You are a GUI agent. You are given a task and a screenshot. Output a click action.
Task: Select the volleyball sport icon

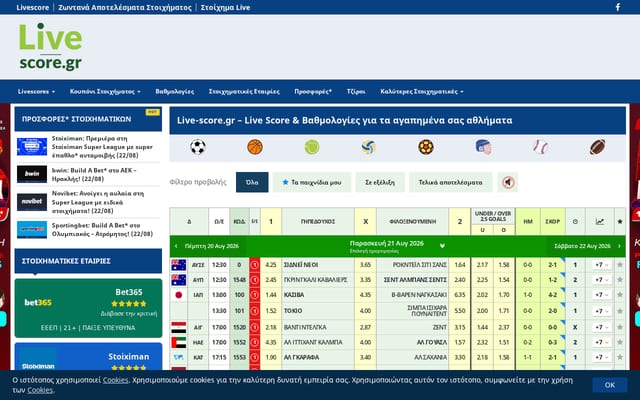(x=369, y=147)
